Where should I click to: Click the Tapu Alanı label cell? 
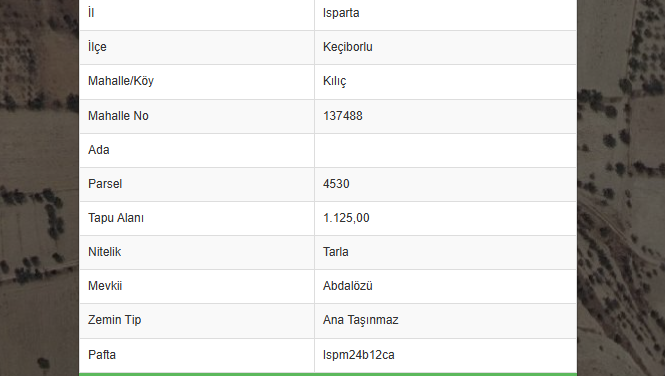click(x=197, y=218)
